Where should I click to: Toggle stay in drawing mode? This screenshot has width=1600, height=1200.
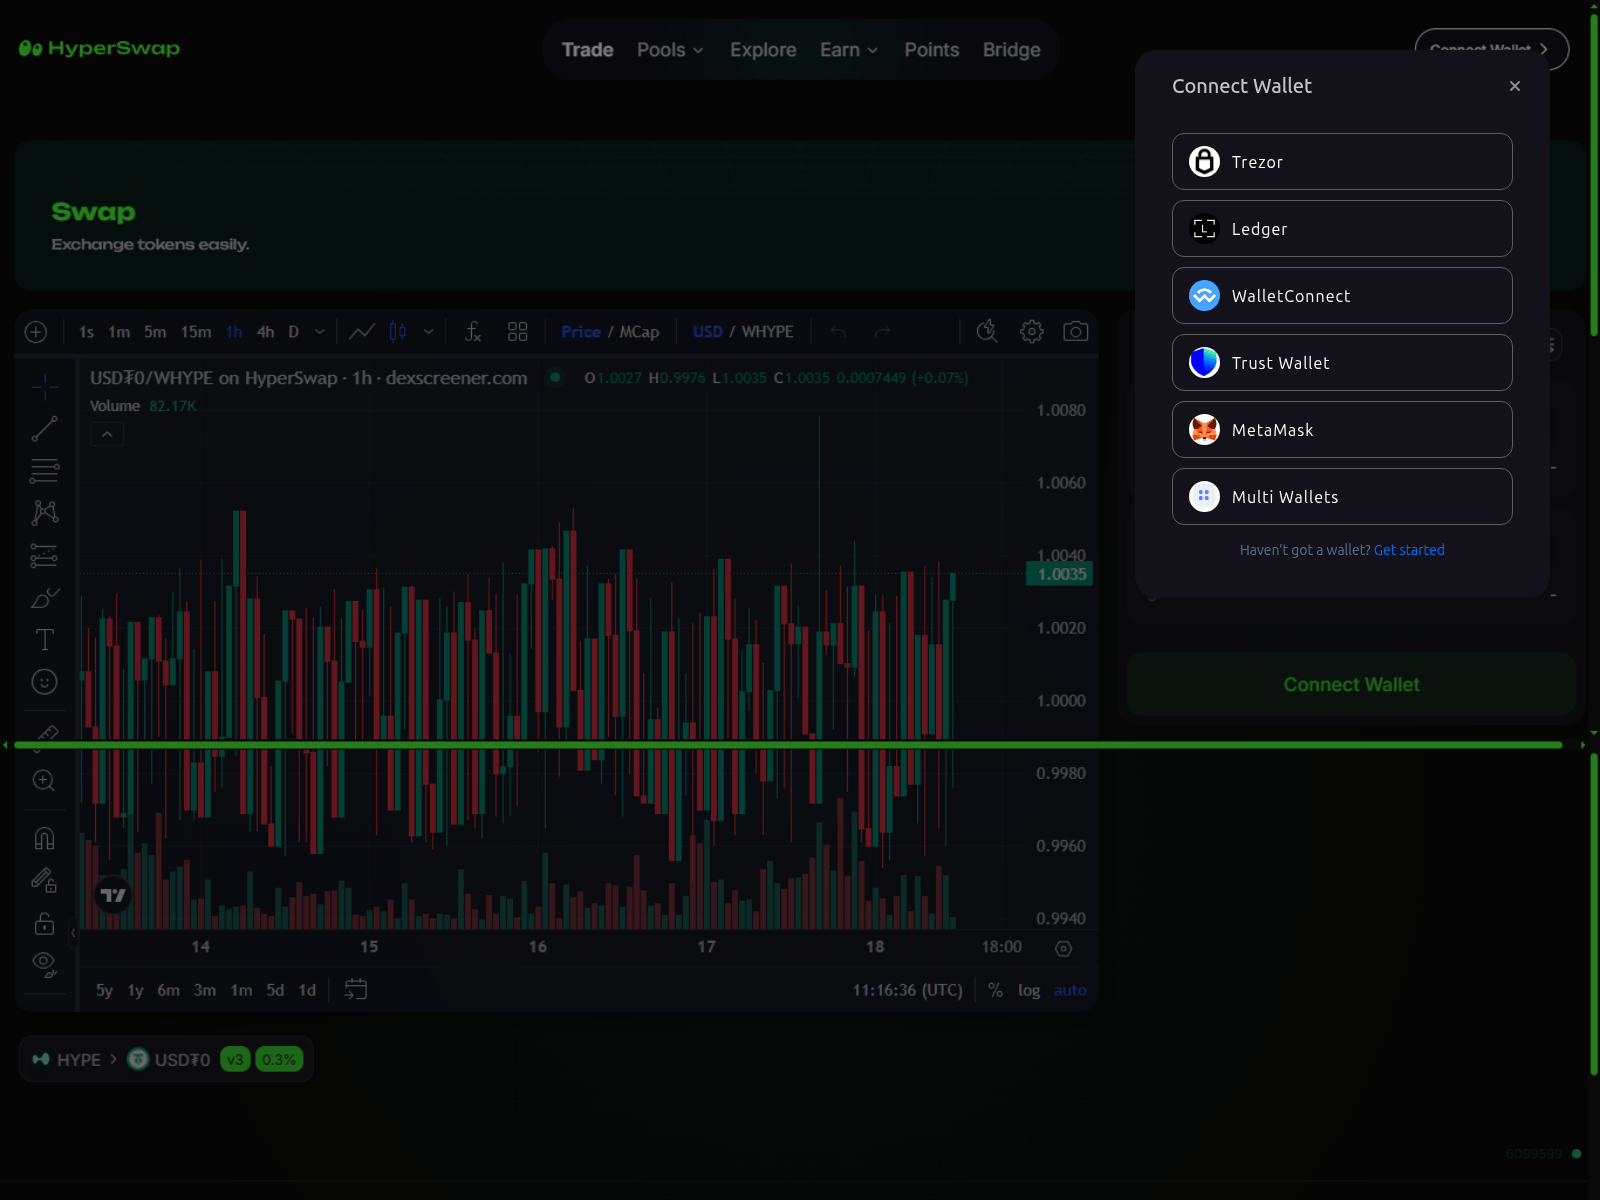pyautogui.click(x=45, y=880)
